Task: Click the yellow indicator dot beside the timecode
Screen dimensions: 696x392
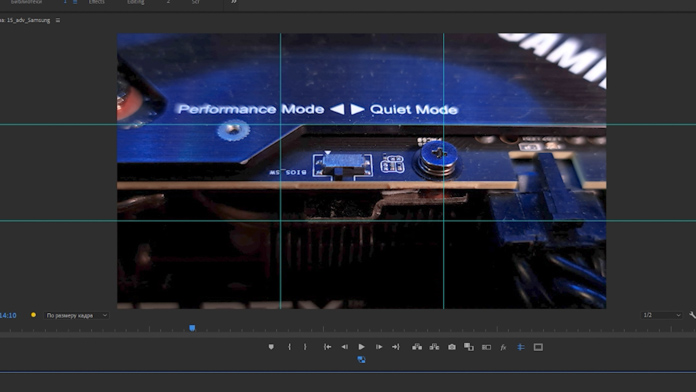Action: (33, 315)
